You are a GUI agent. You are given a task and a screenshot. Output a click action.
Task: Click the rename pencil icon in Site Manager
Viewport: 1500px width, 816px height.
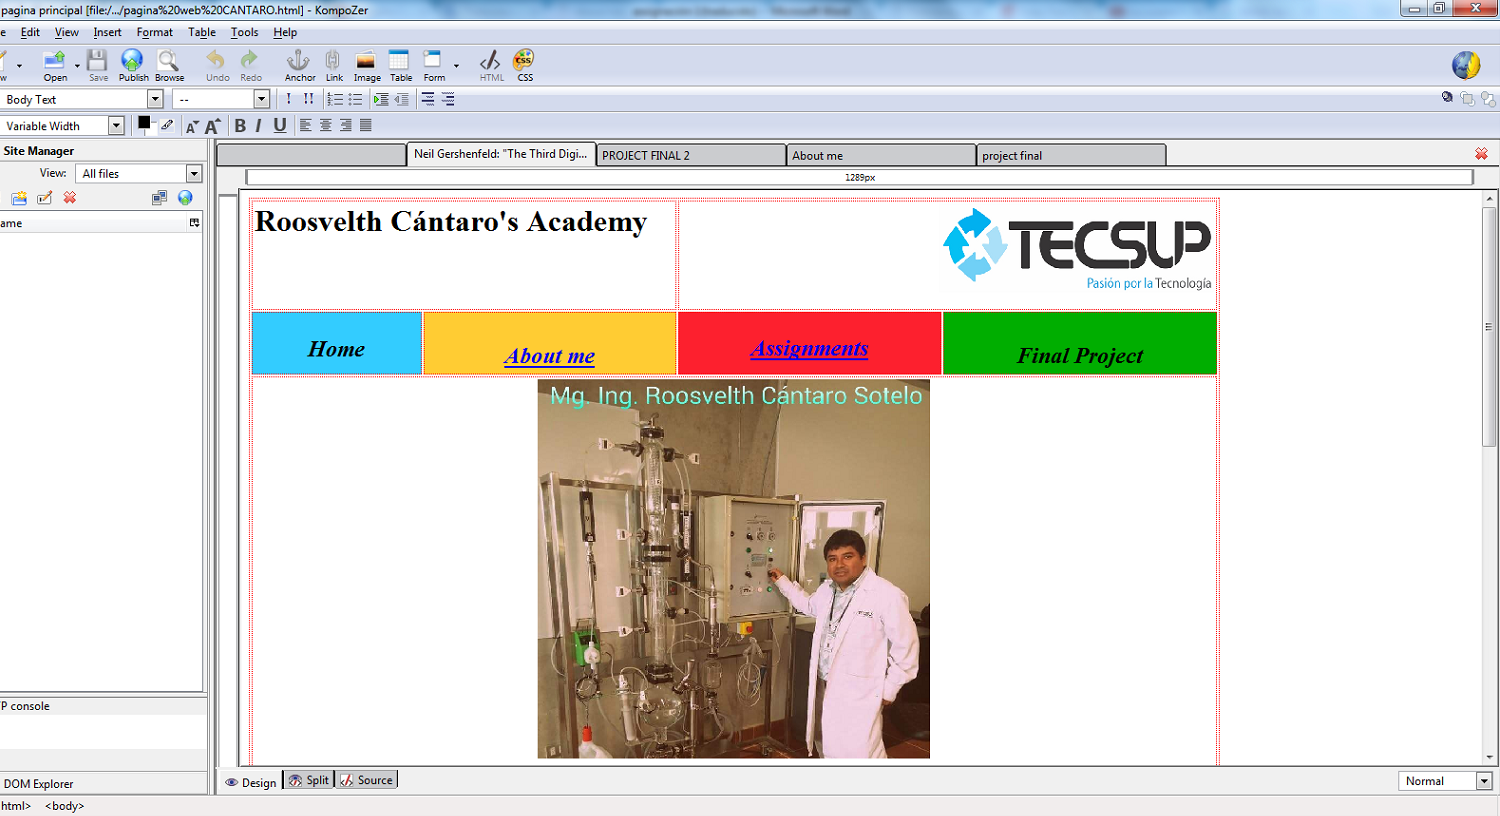(x=44, y=198)
